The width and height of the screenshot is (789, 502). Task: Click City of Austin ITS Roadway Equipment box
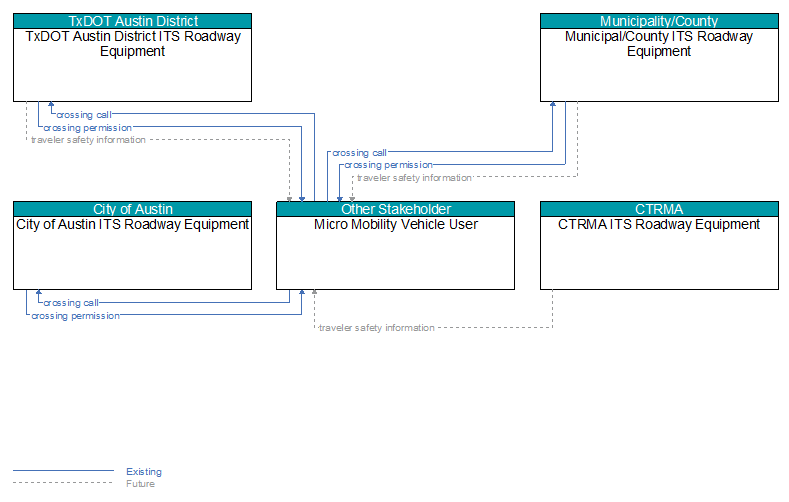(x=132, y=246)
